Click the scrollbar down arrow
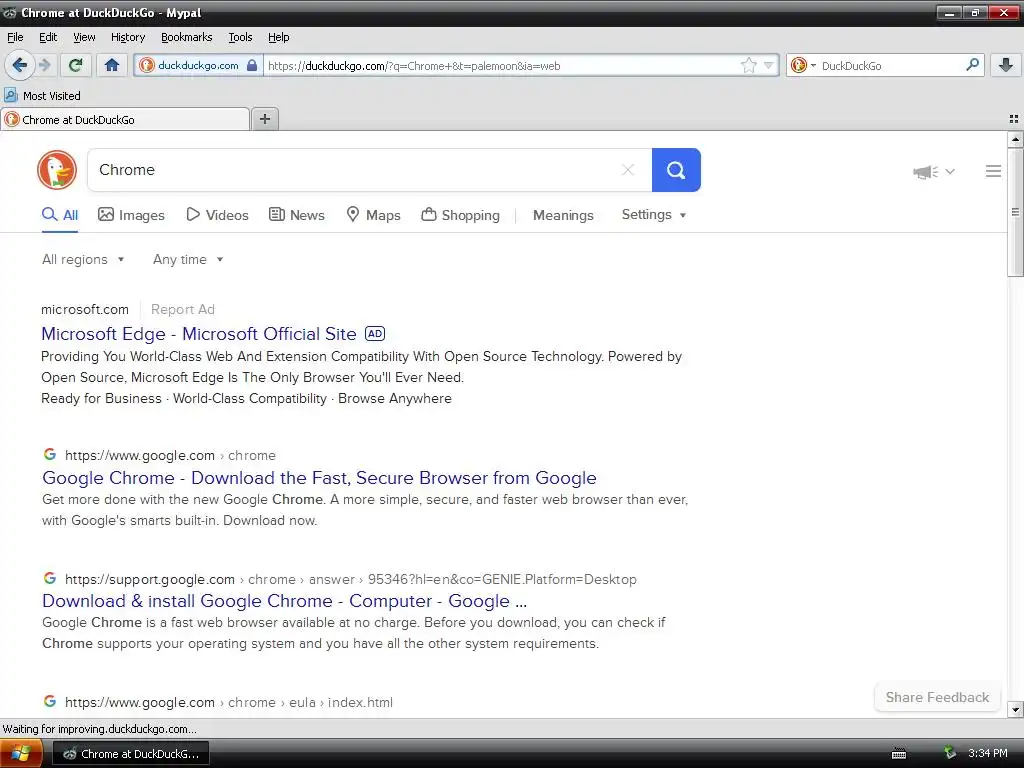The height and width of the screenshot is (768, 1024). pos(1015,709)
